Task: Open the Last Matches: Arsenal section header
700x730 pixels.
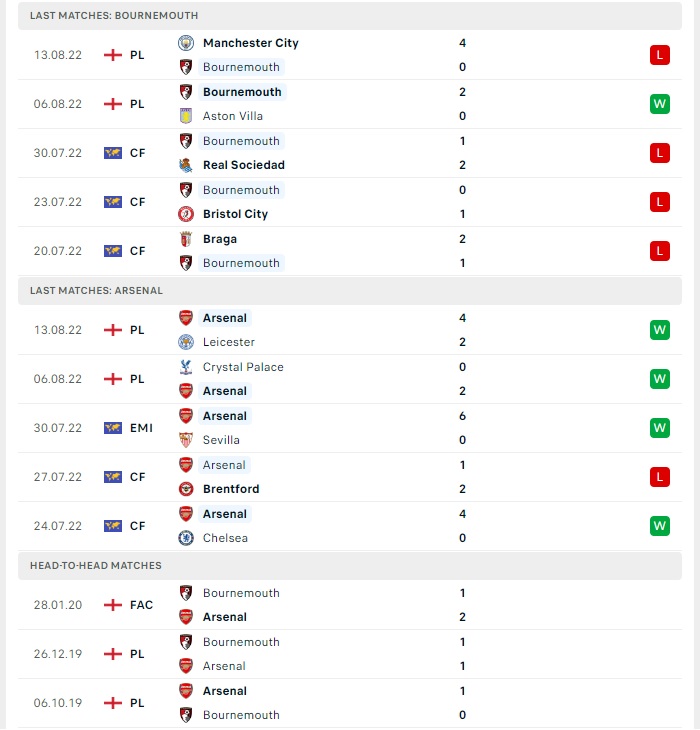Action: 350,291
